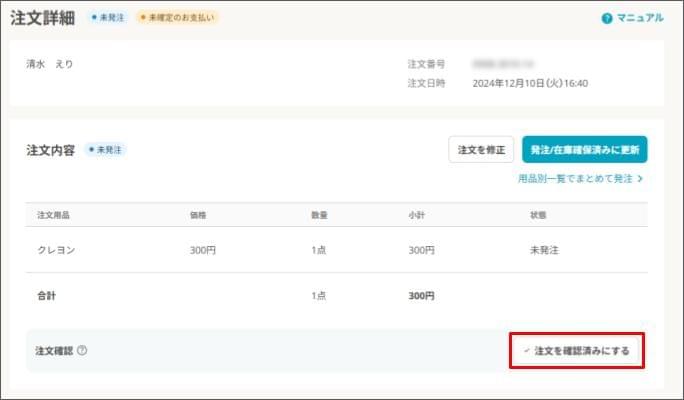This screenshot has height=400, width=684.
Task: Select the クレヨン item in the order table
Action: pos(55,250)
